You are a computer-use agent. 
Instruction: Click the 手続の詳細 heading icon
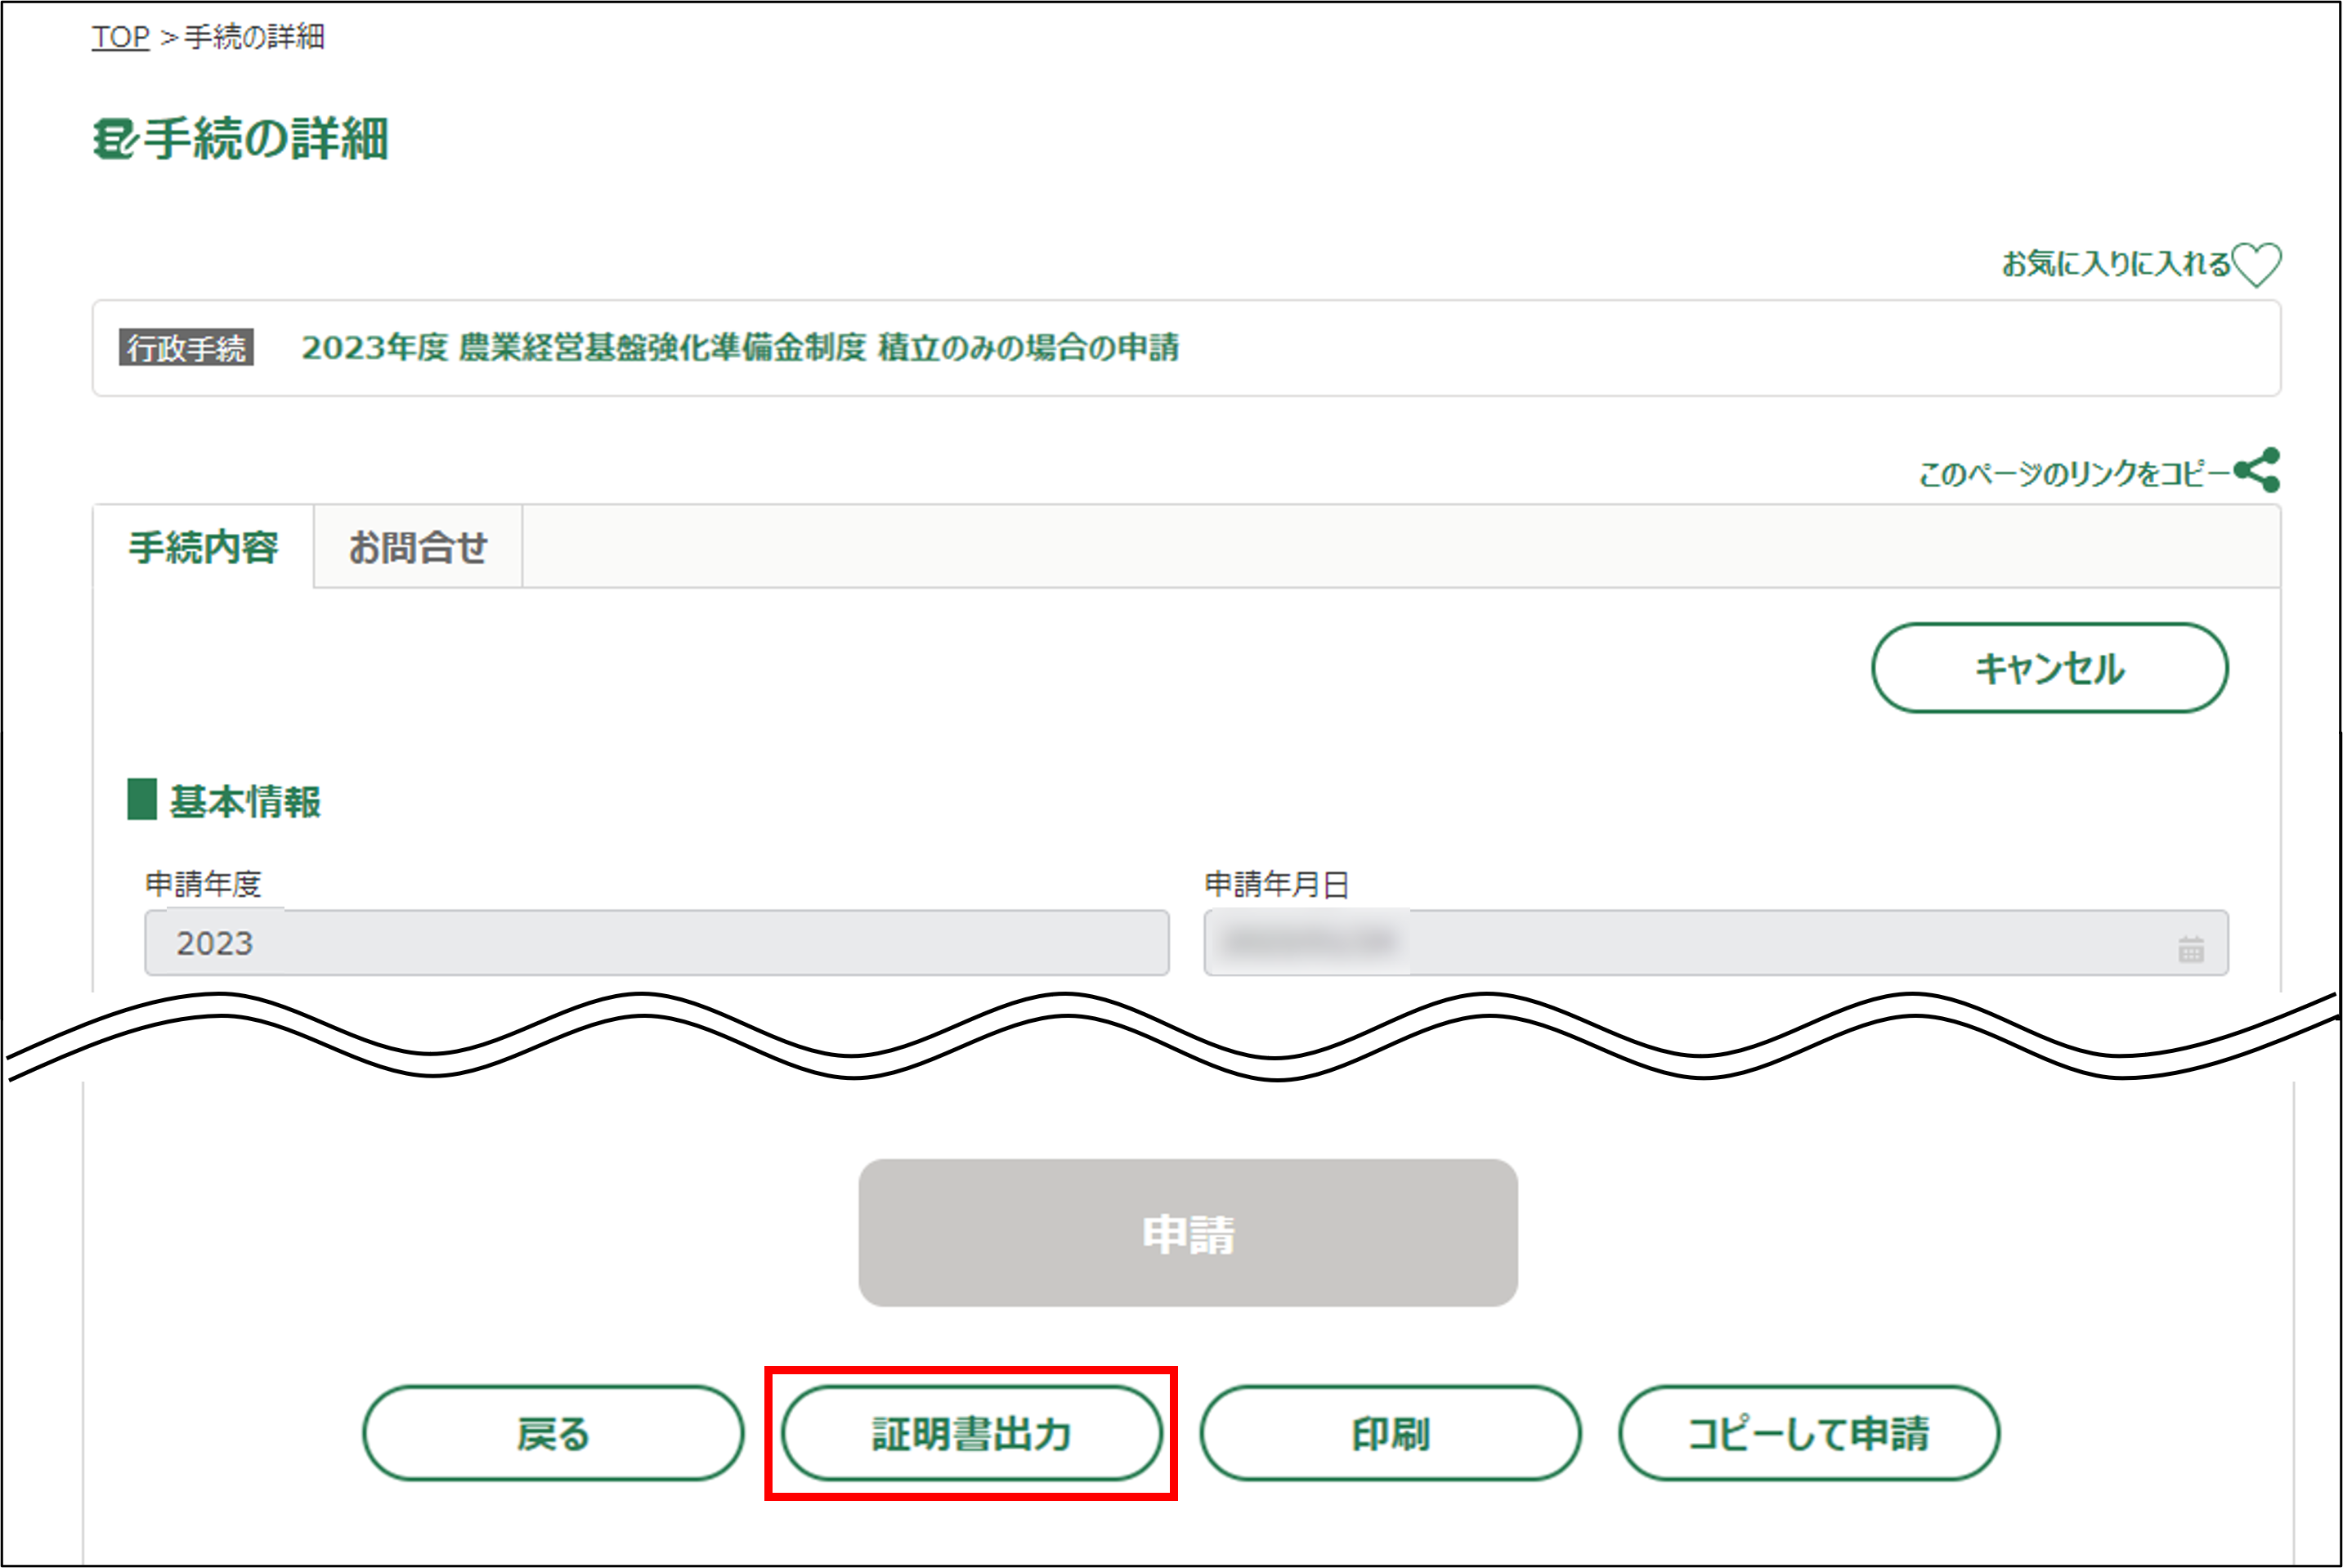(x=114, y=139)
